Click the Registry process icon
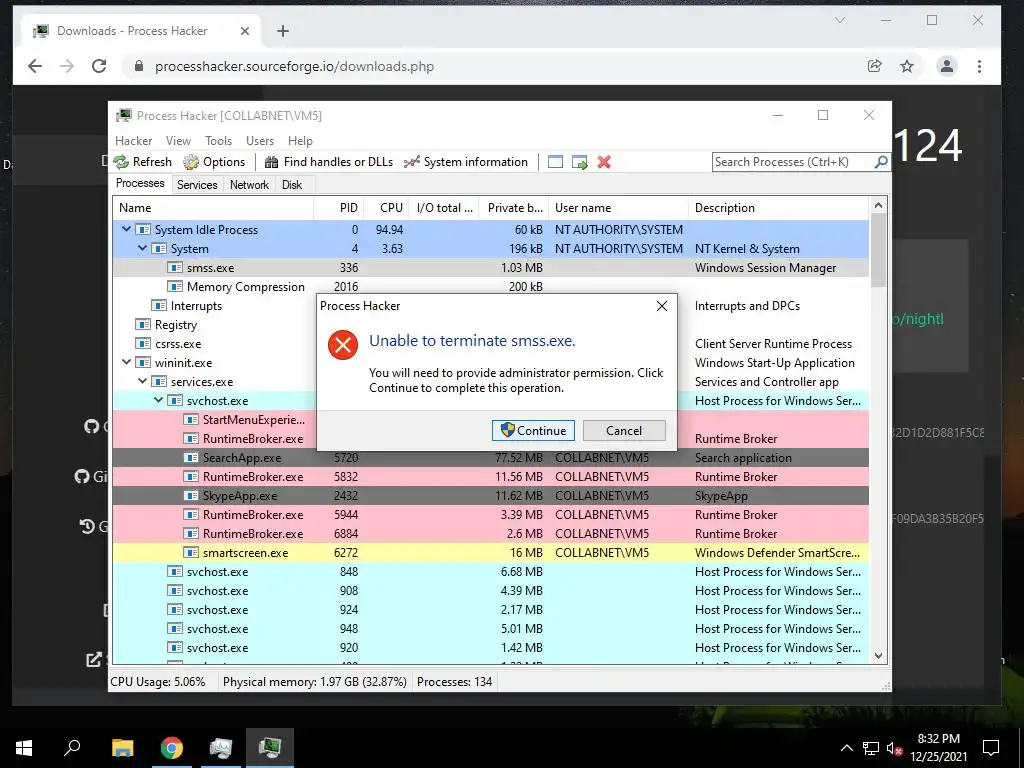The width and height of the screenshot is (1024, 768). (x=142, y=325)
